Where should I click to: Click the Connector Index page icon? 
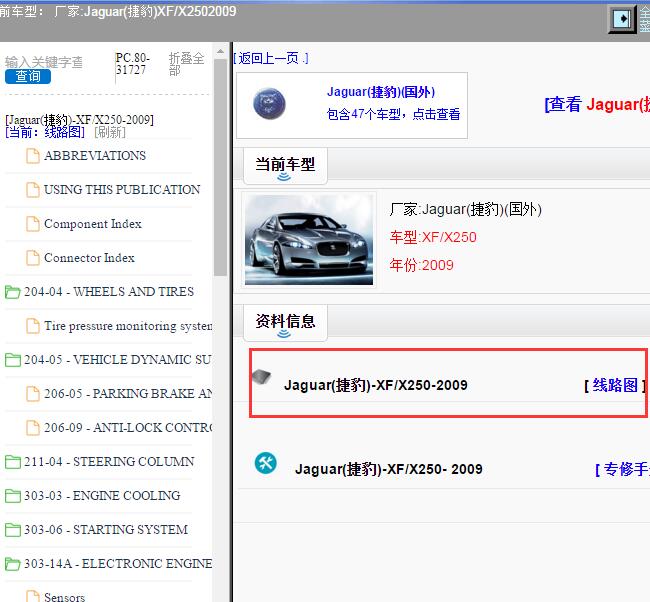click(x=33, y=258)
